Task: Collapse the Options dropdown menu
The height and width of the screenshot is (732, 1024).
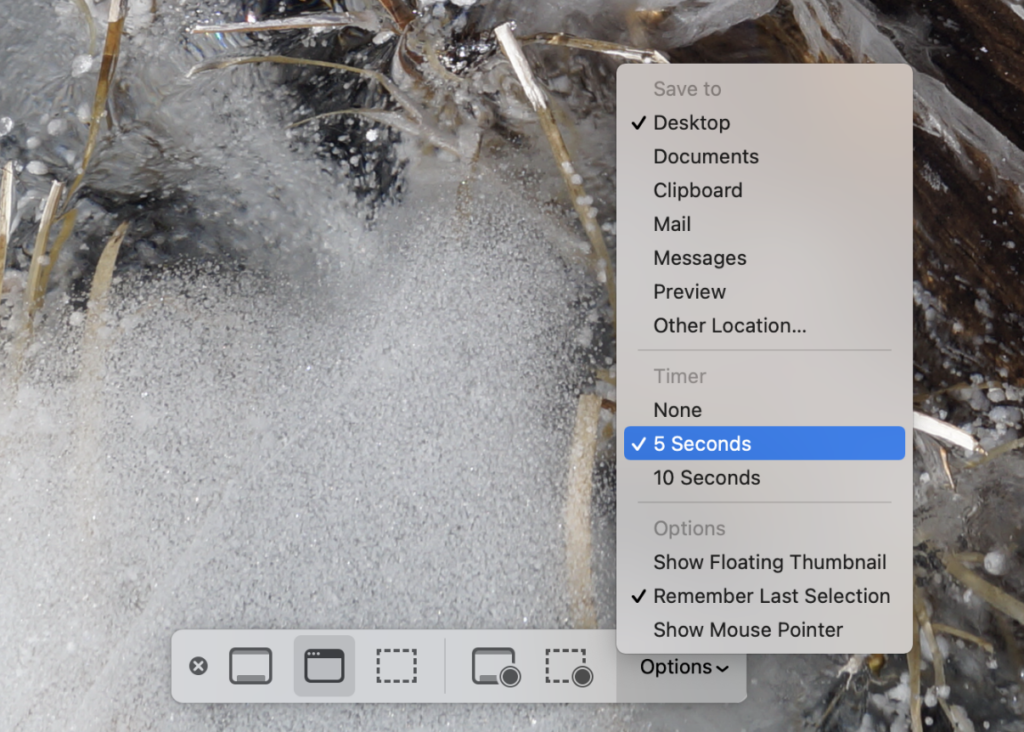Action: coord(683,667)
